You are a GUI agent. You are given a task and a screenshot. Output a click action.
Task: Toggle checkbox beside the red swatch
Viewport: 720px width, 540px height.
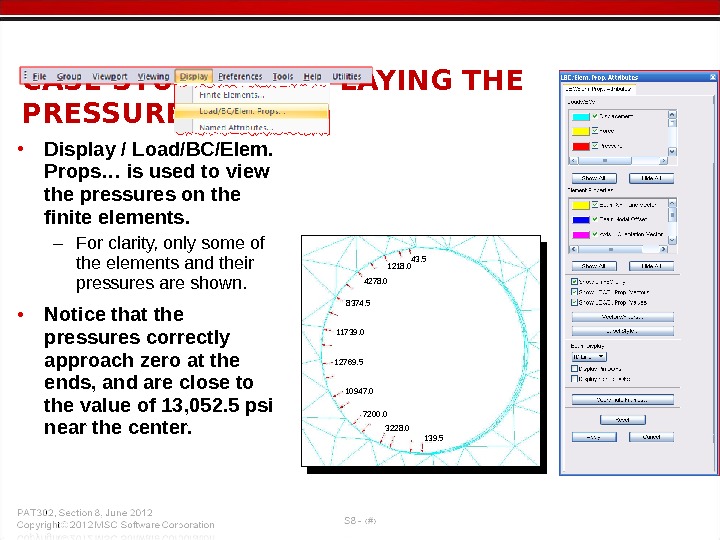[595, 146]
